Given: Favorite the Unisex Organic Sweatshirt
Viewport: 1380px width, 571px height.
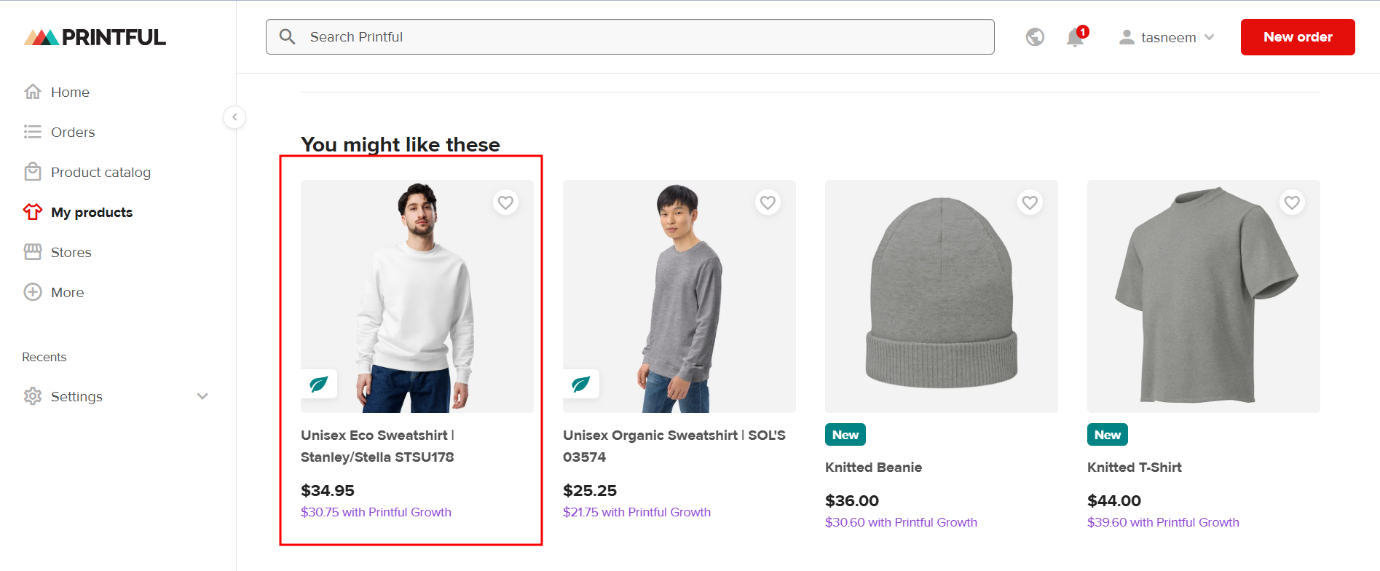Looking at the screenshot, I should [768, 203].
